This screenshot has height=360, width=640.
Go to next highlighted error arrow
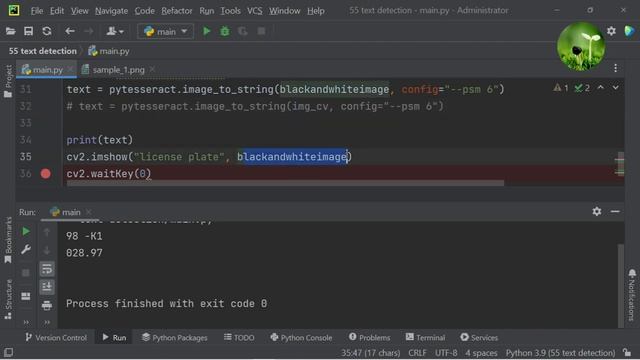[615, 88]
